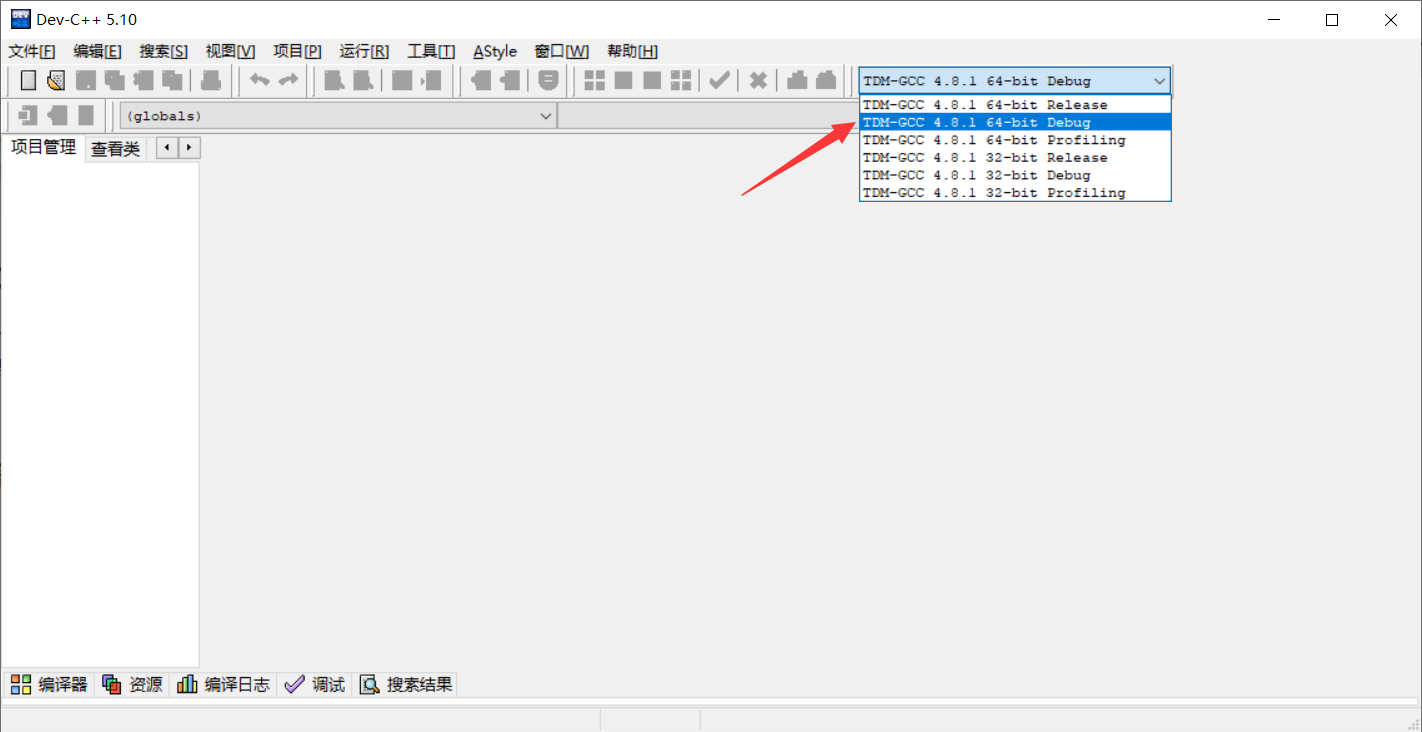Click the Goto Function toolbar icon
The height and width of the screenshot is (732, 1422).
pos(402,81)
